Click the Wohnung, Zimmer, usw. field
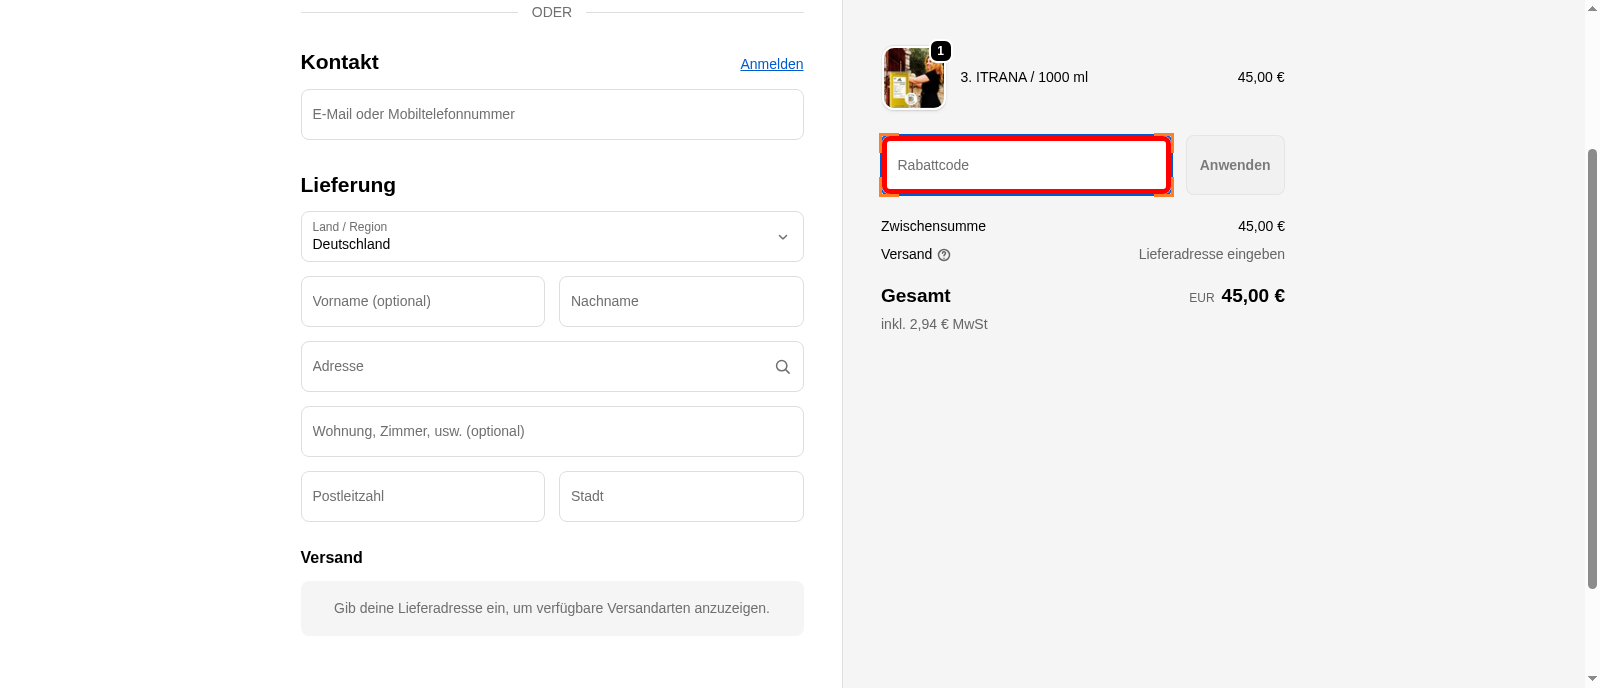 click(x=551, y=432)
